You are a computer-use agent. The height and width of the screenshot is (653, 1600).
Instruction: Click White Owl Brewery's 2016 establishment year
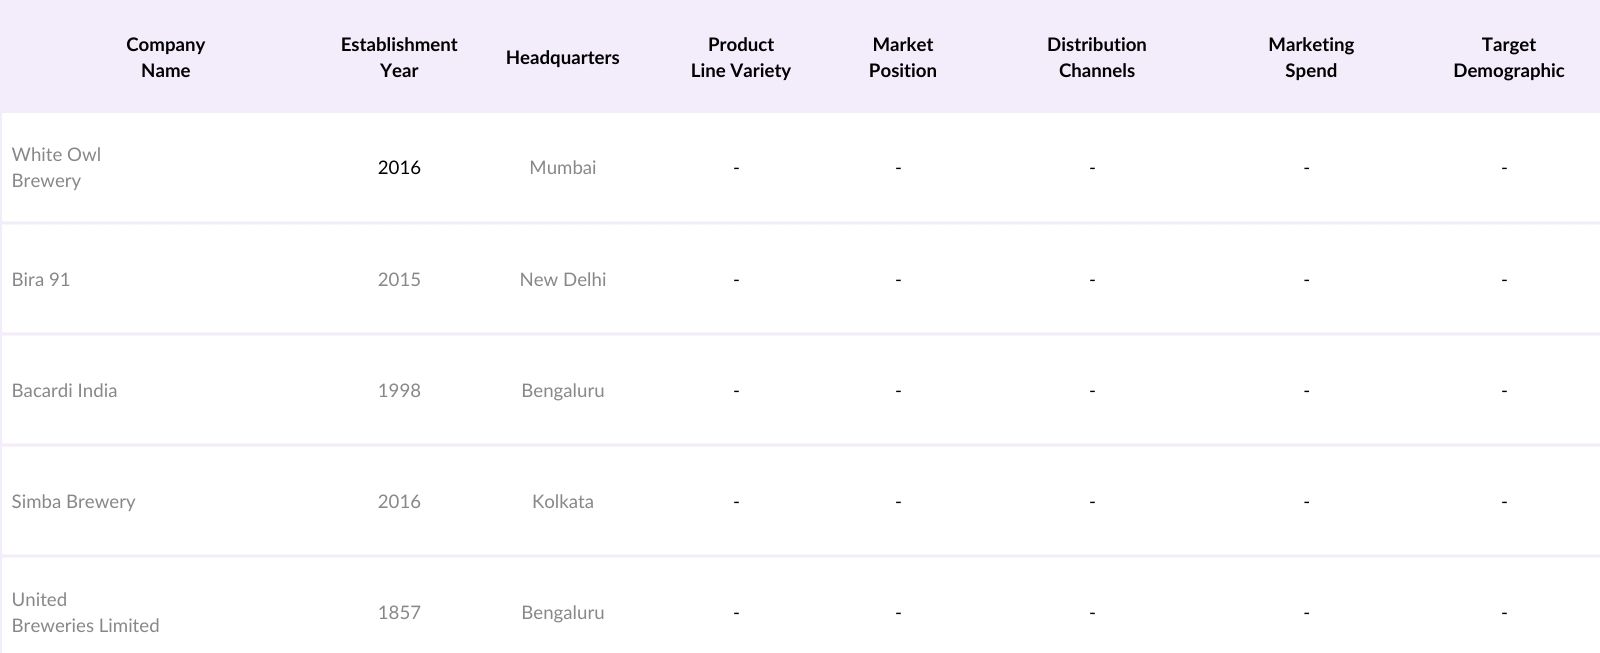coord(399,167)
